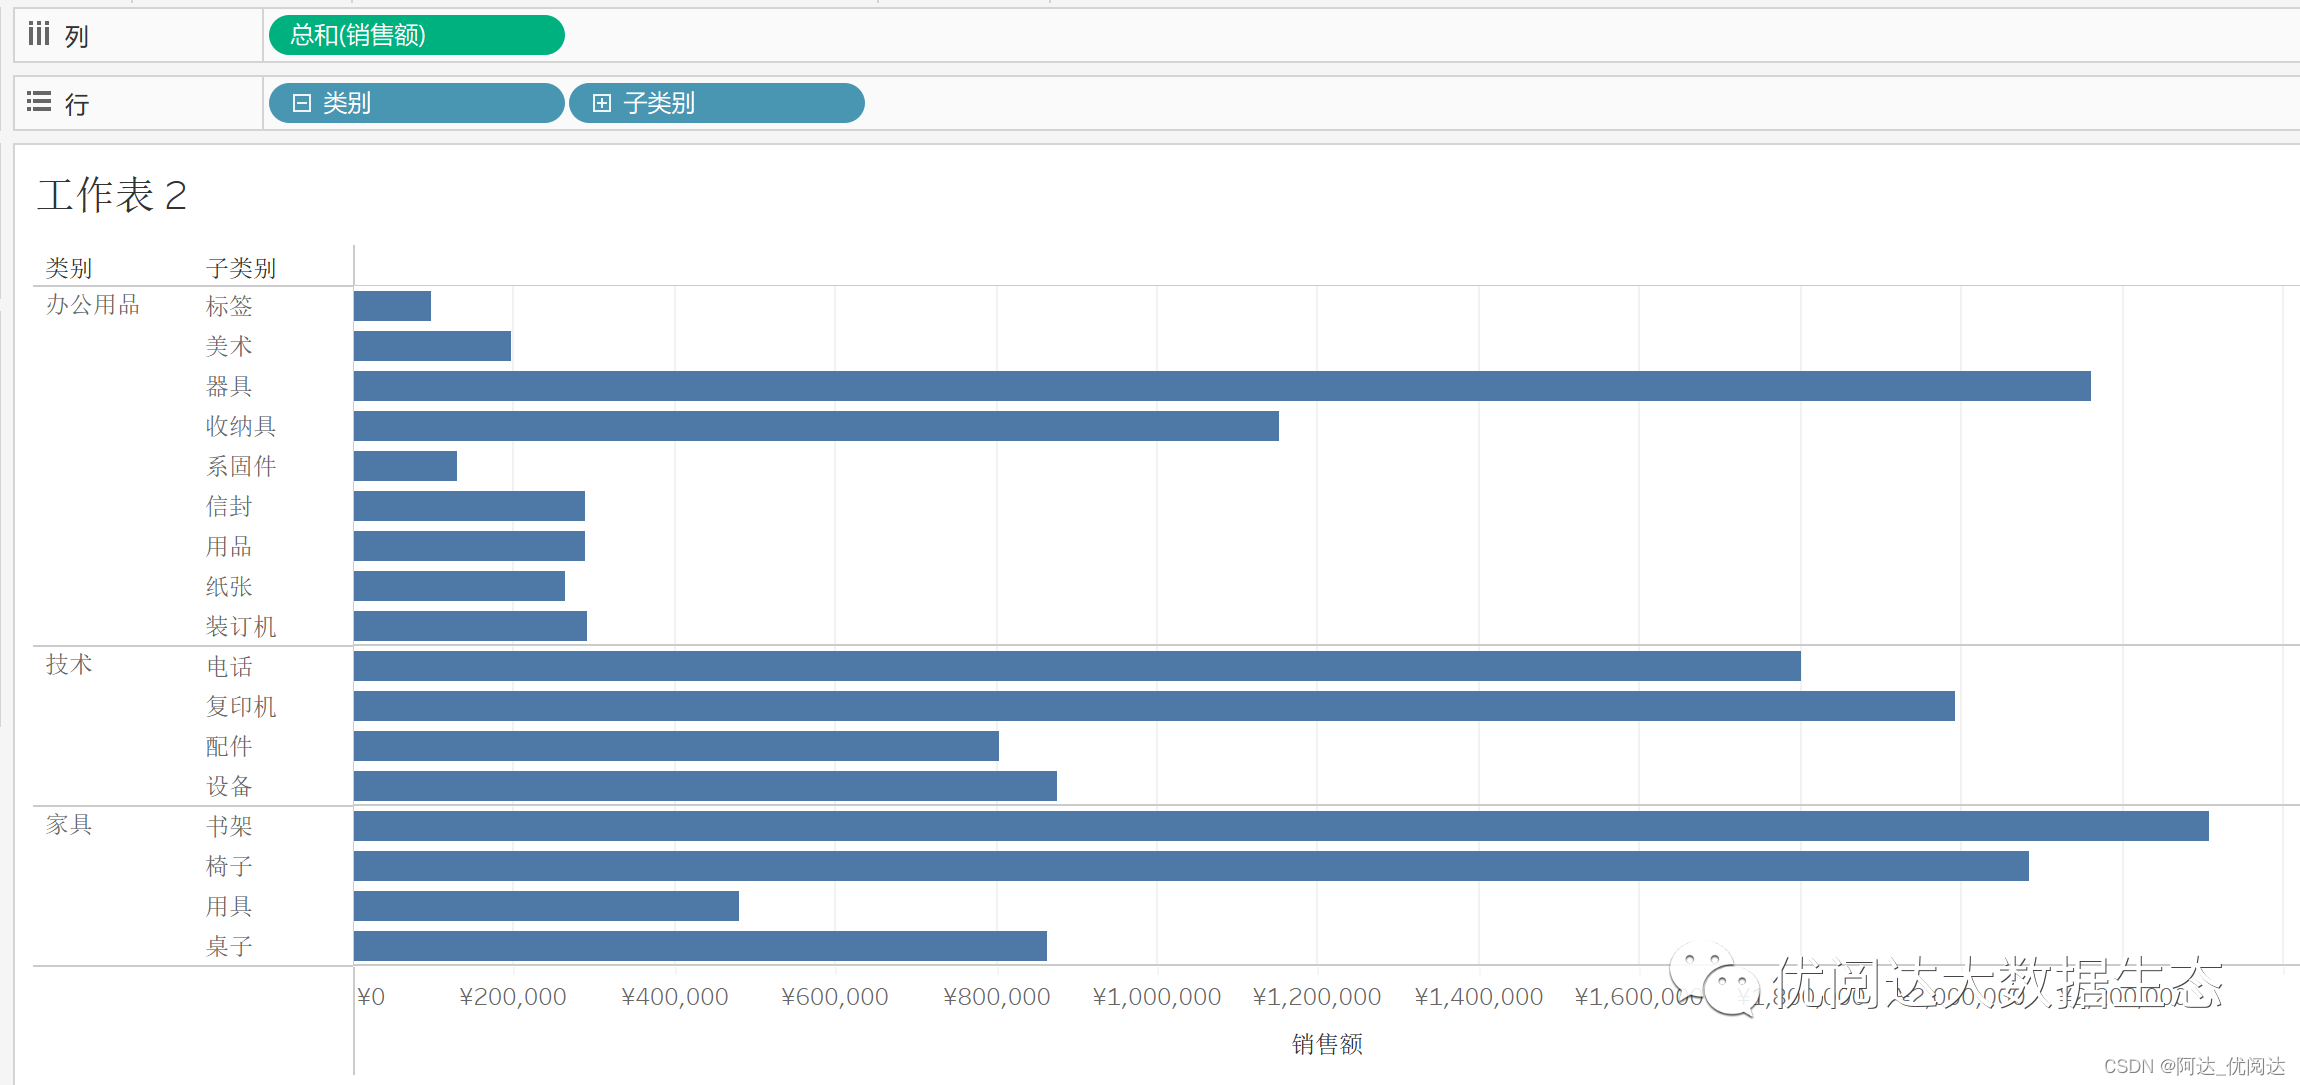Image resolution: width=2300 pixels, height=1085 pixels.
Task: Click the ¥1,400,000 axis tick label
Action: [x=1479, y=997]
